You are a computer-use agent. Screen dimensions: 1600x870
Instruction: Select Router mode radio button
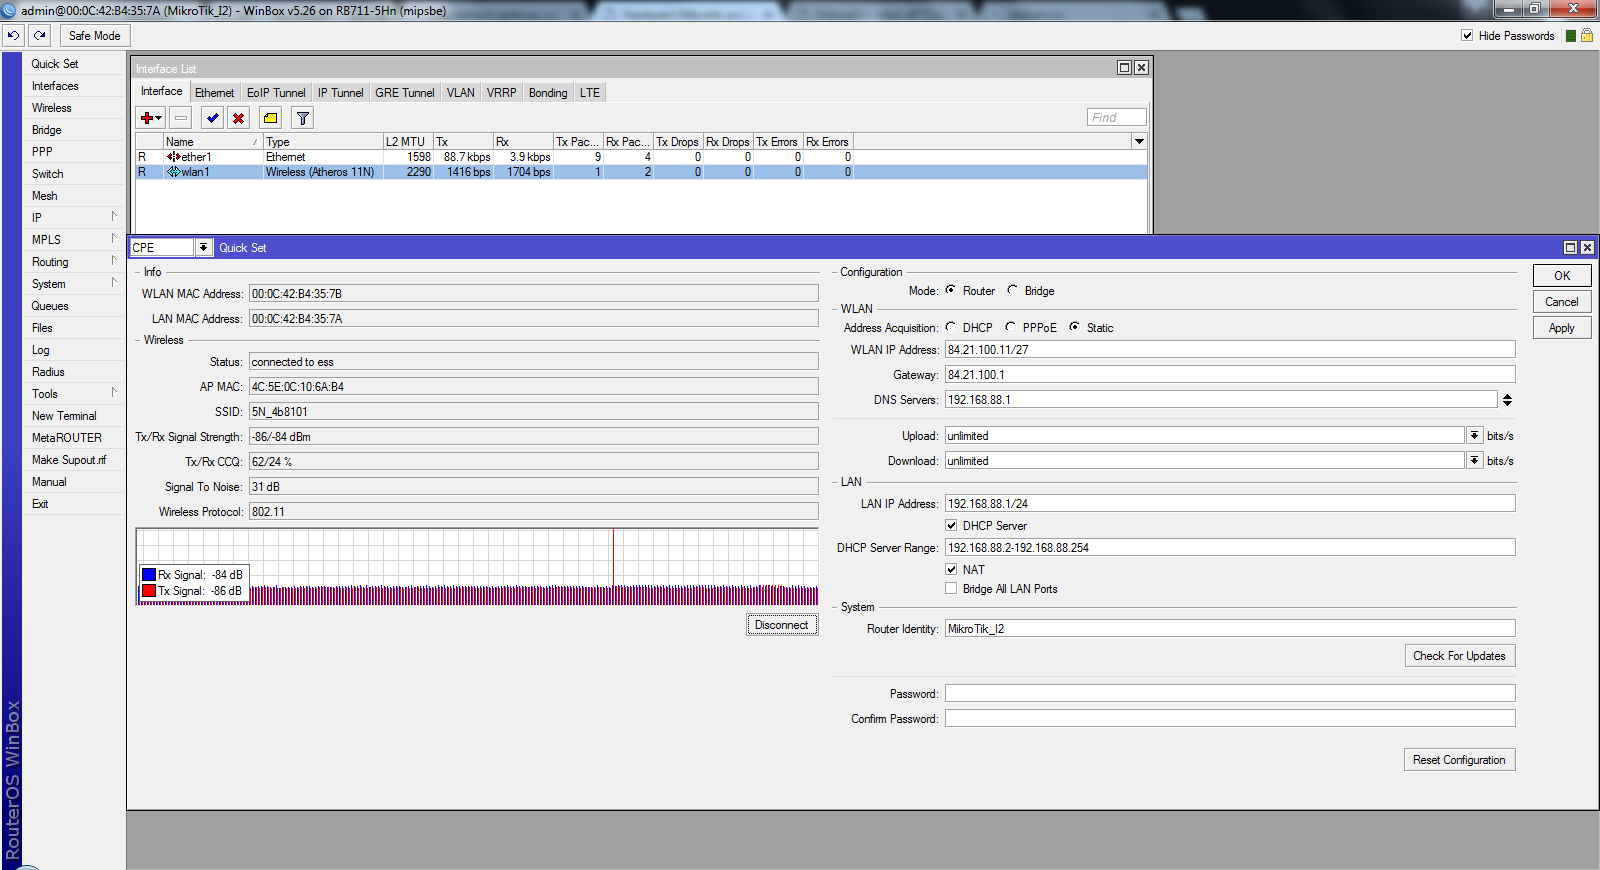tap(950, 290)
